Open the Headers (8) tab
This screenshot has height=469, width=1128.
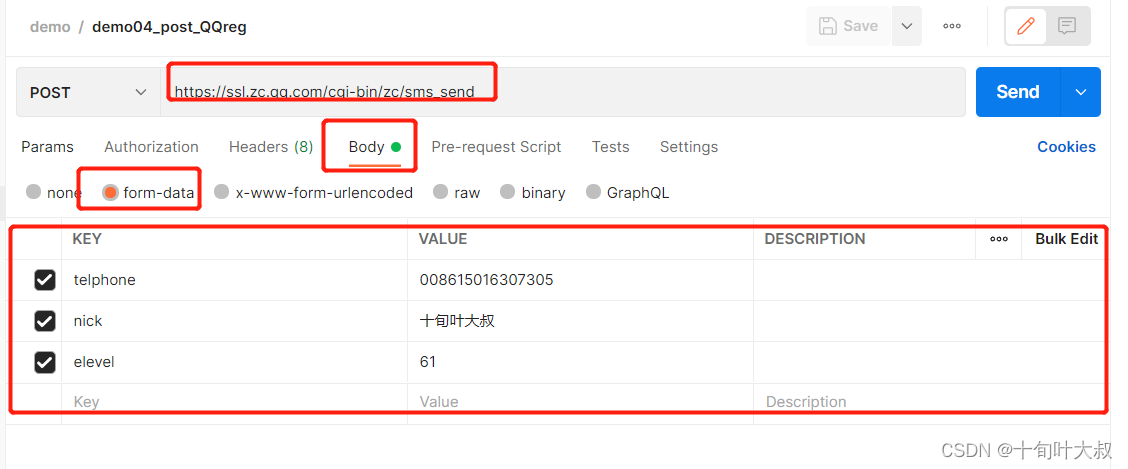point(270,147)
